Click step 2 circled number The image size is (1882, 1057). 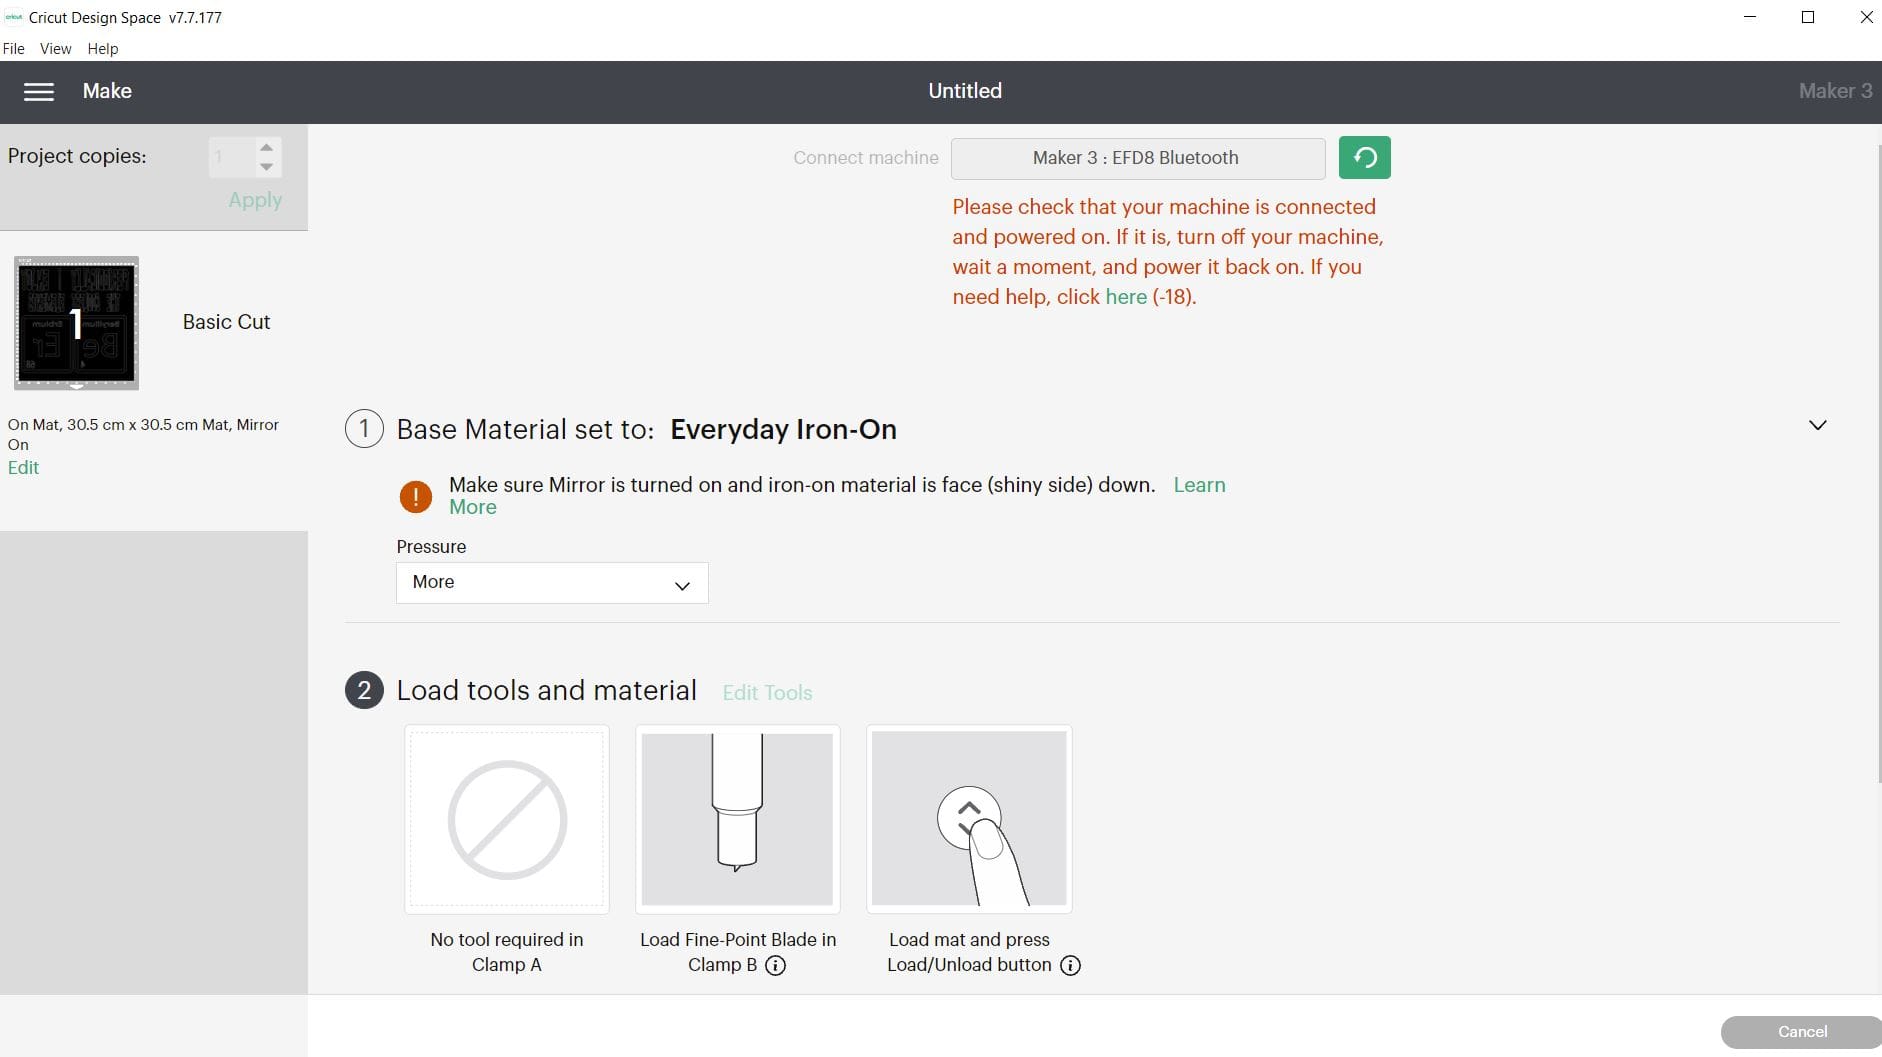click(x=364, y=690)
